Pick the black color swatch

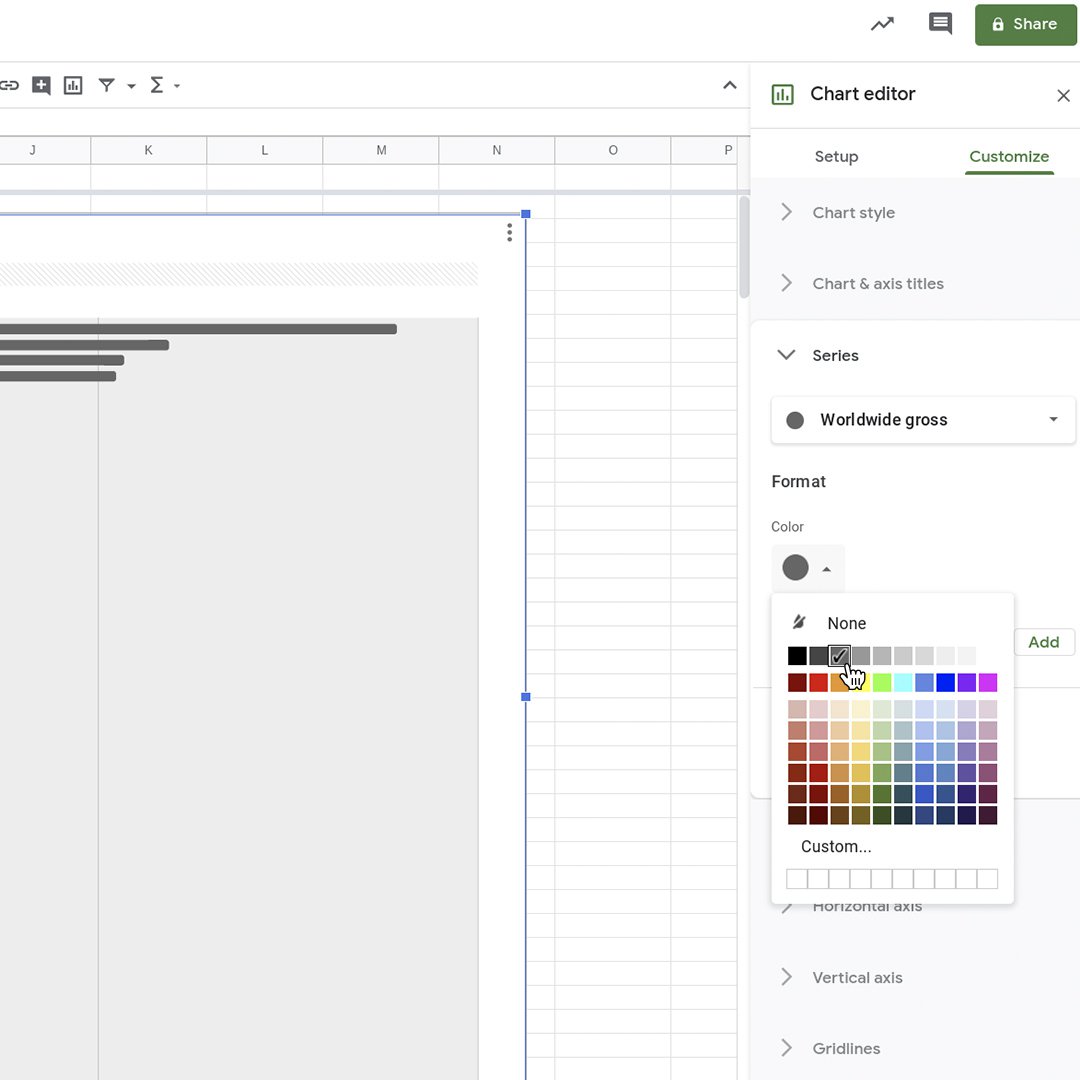click(x=797, y=656)
